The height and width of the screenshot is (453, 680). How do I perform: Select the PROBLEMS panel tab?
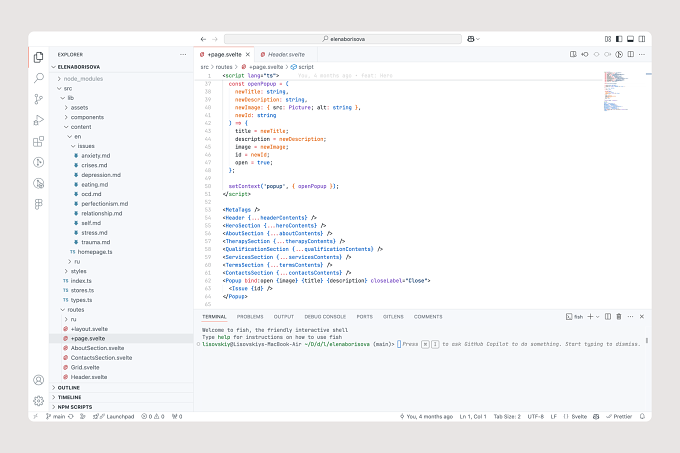250,317
